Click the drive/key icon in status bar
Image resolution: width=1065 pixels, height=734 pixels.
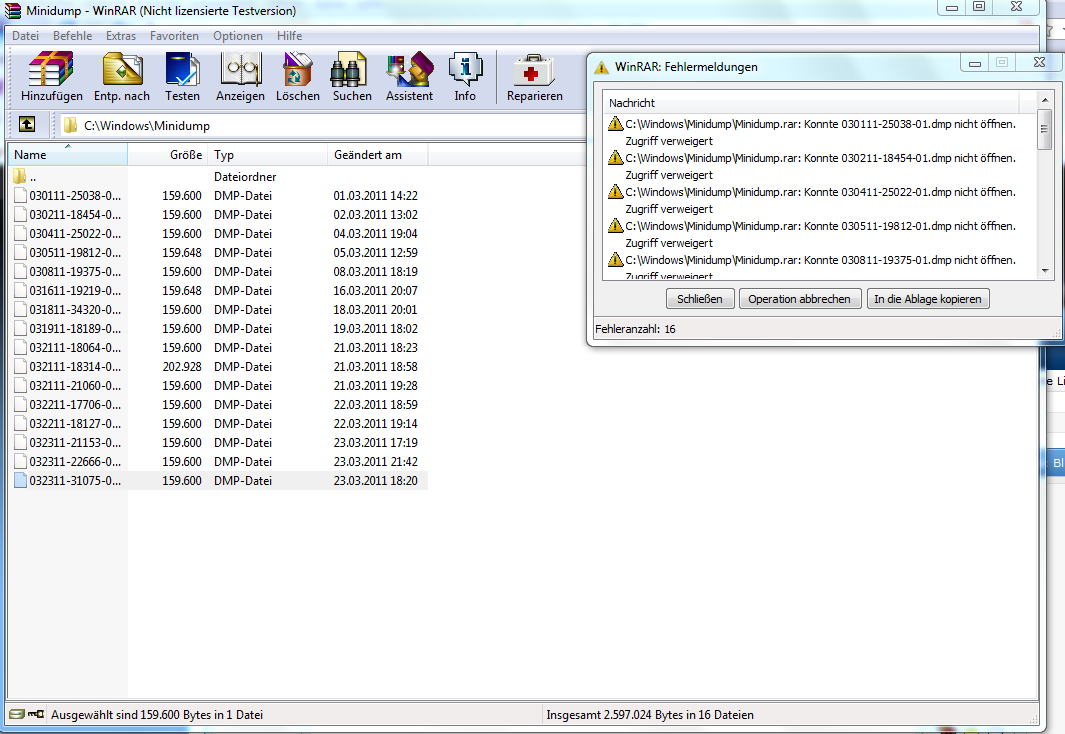pos(26,714)
